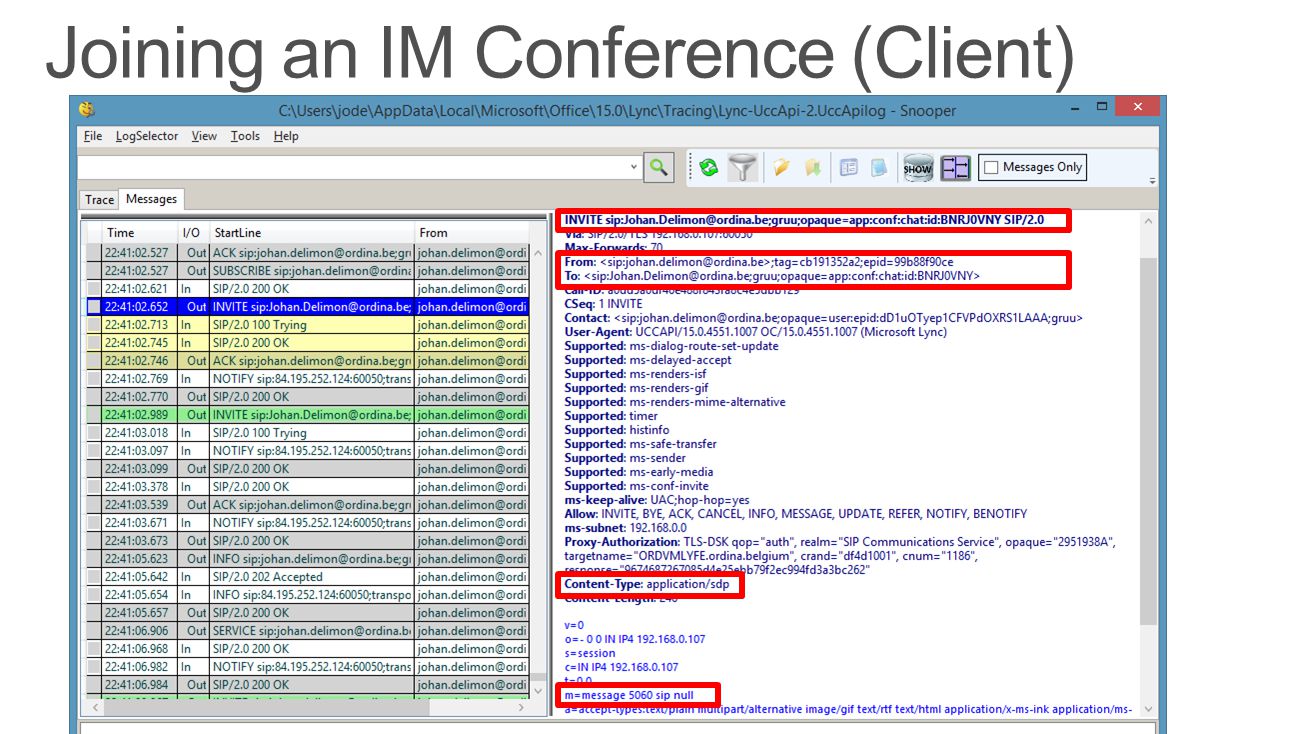Screen dimensions: 1305x734
Task: Select the Messages tab
Action: click(x=151, y=199)
